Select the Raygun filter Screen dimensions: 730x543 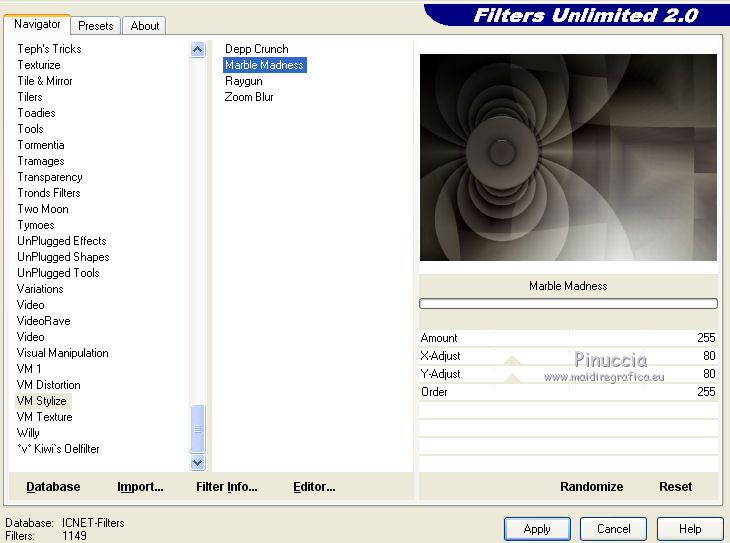click(243, 81)
